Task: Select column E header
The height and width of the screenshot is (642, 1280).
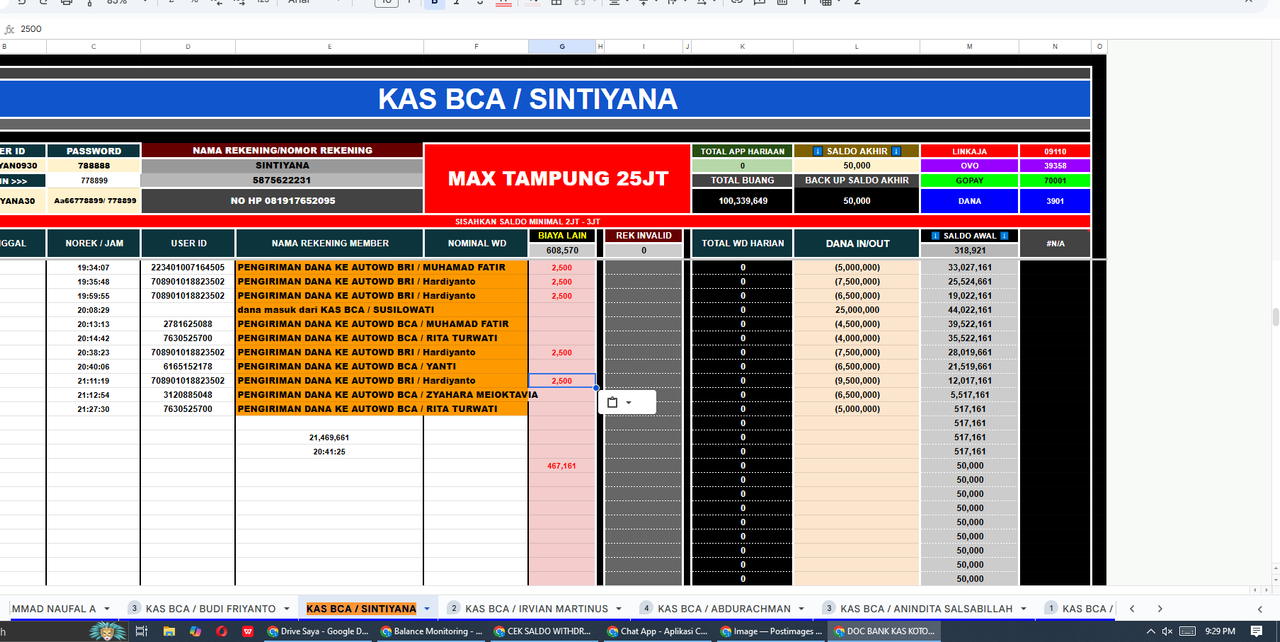Action: [329, 46]
